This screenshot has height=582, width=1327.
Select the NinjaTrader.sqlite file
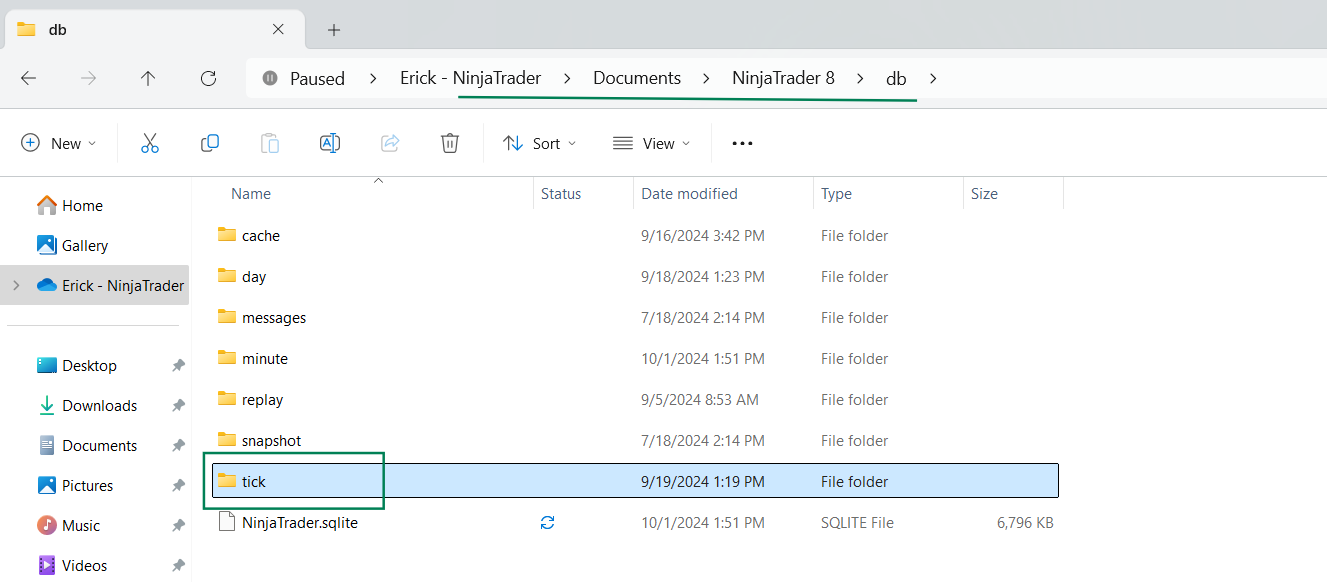coord(299,523)
